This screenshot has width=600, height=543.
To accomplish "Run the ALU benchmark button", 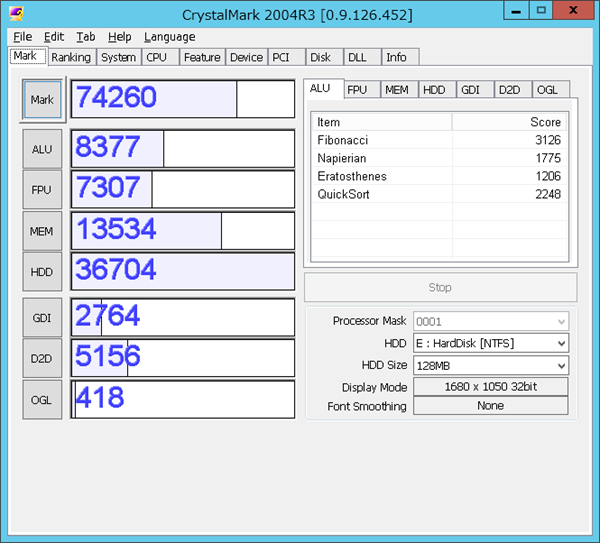I will [42, 149].
